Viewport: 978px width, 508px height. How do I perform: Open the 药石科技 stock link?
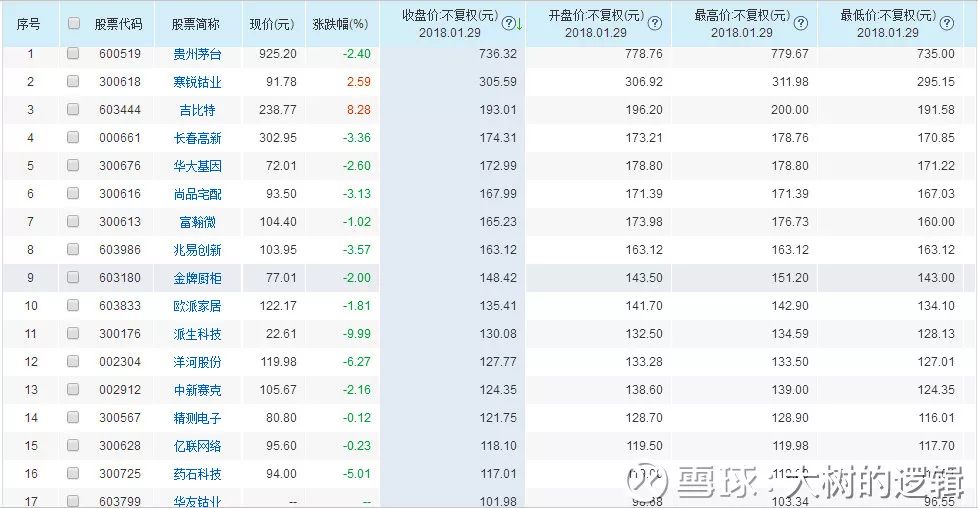pos(197,474)
